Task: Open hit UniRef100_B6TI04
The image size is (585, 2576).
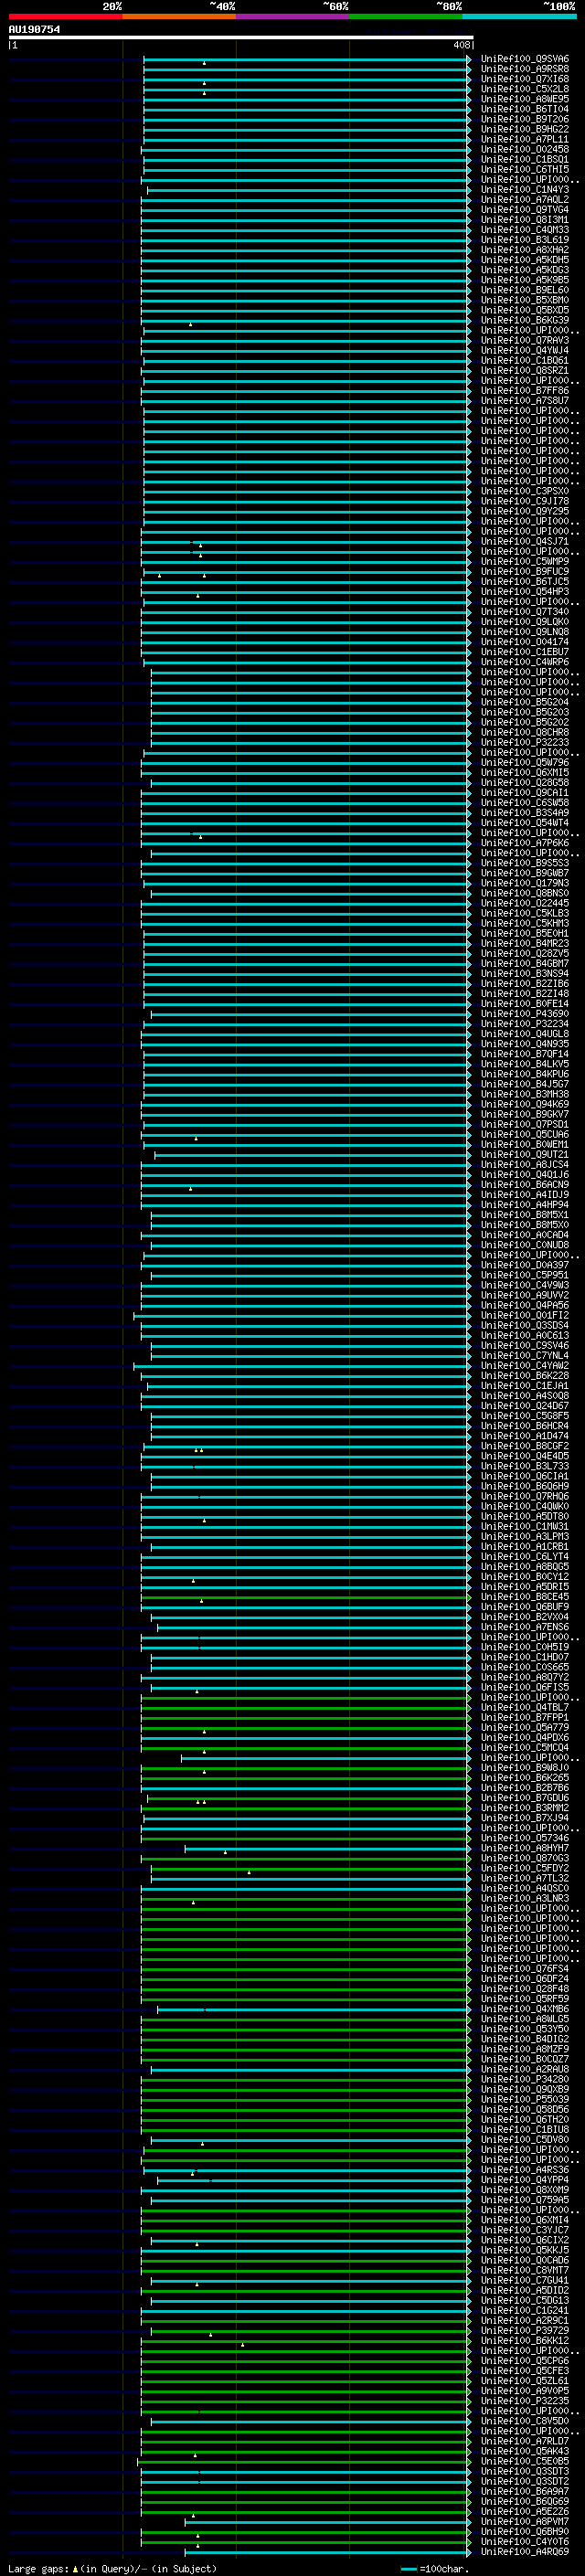Action: coord(524,109)
